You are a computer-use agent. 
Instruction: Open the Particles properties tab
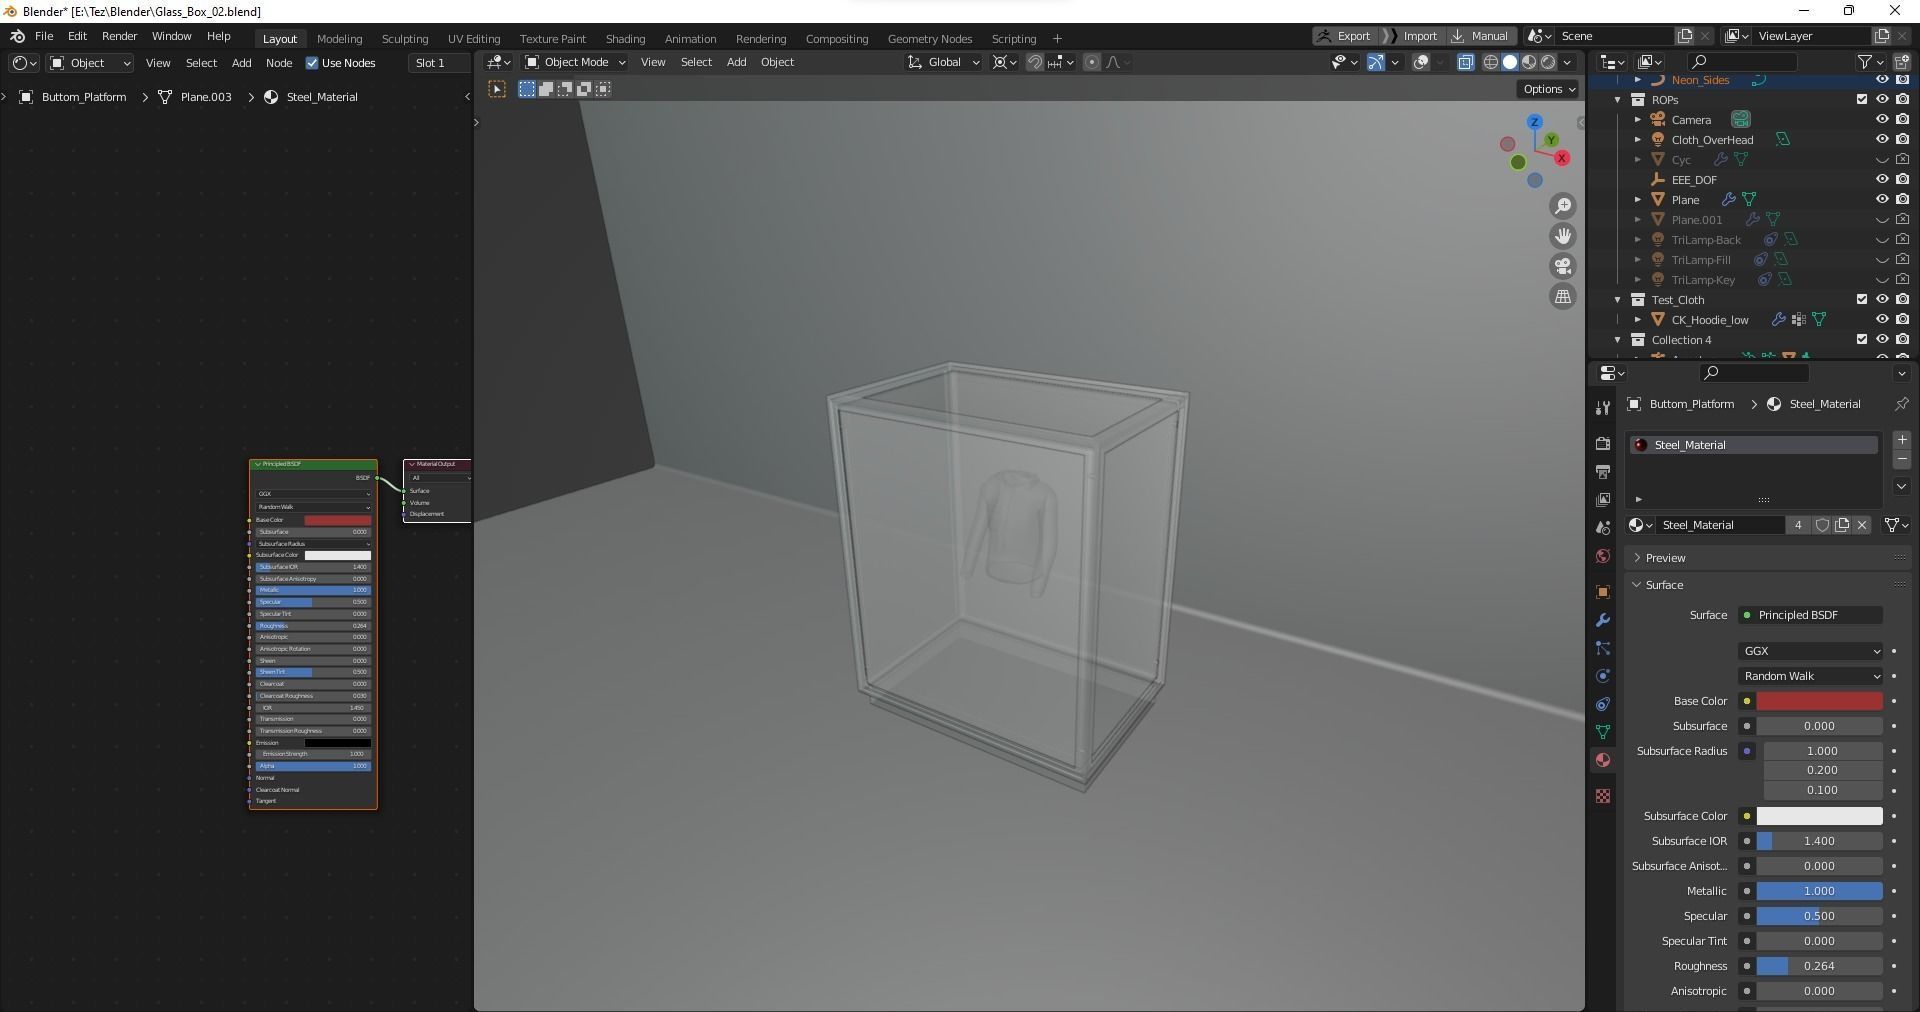[x=1603, y=648]
